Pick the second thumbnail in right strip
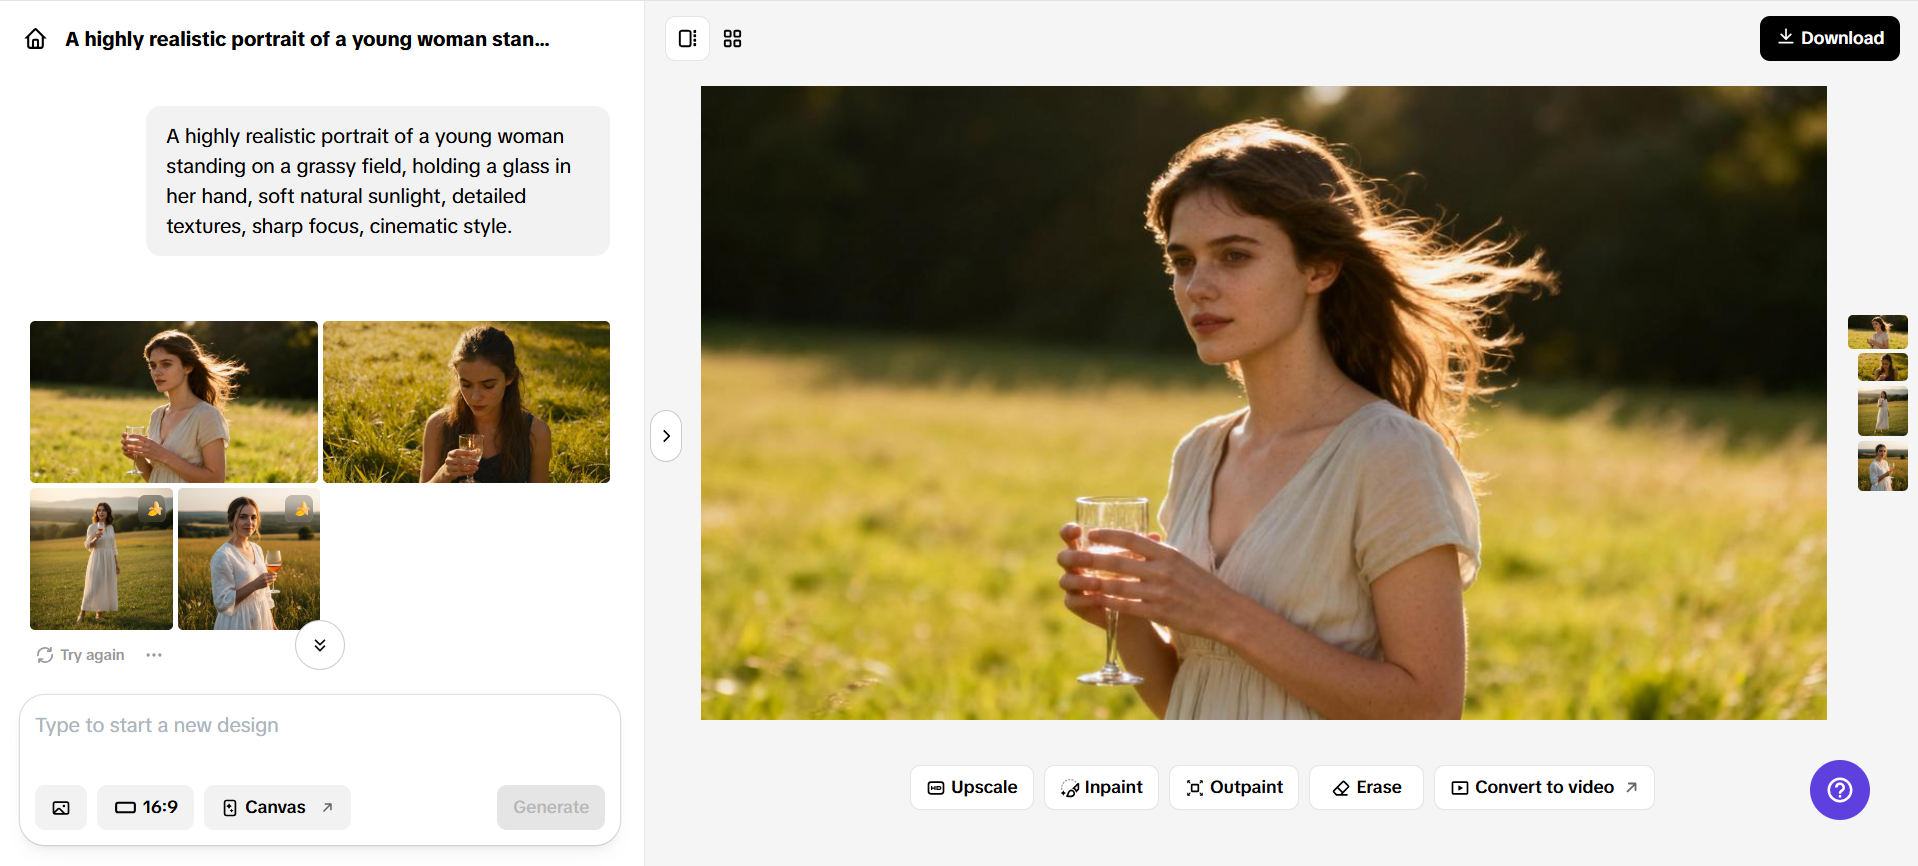The height and width of the screenshot is (866, 1918). pyautogui.click(x=1883, y=367)
